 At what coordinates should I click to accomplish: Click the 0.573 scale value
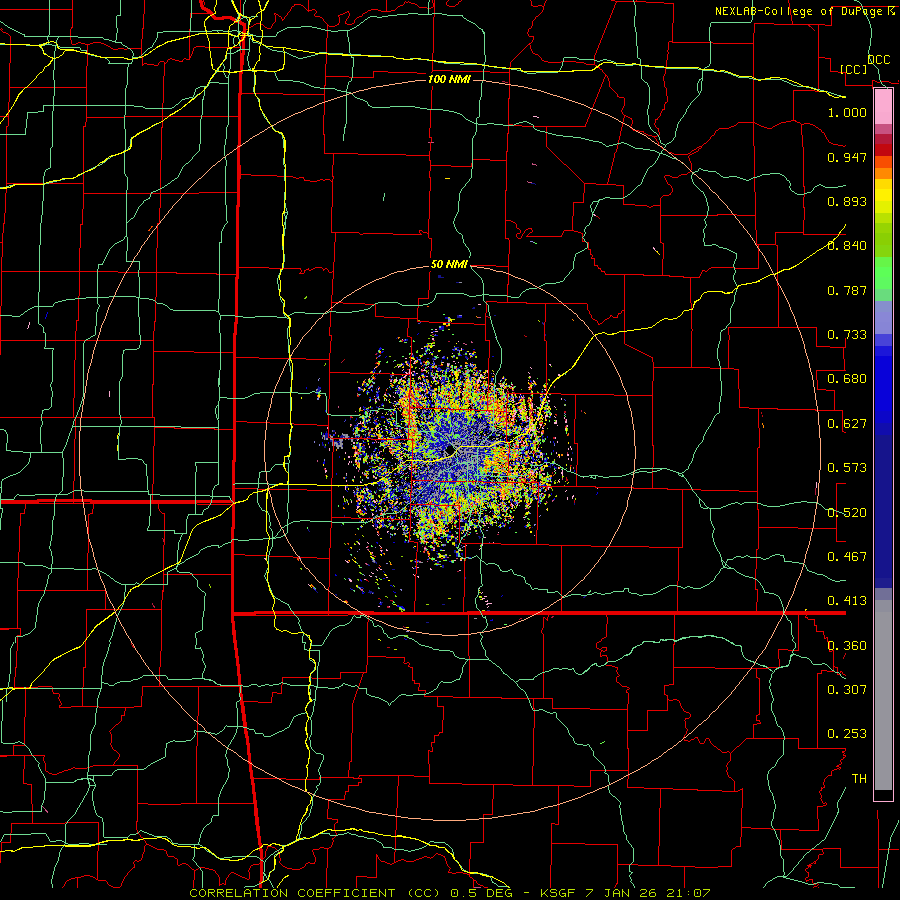[x=847, y=468]
